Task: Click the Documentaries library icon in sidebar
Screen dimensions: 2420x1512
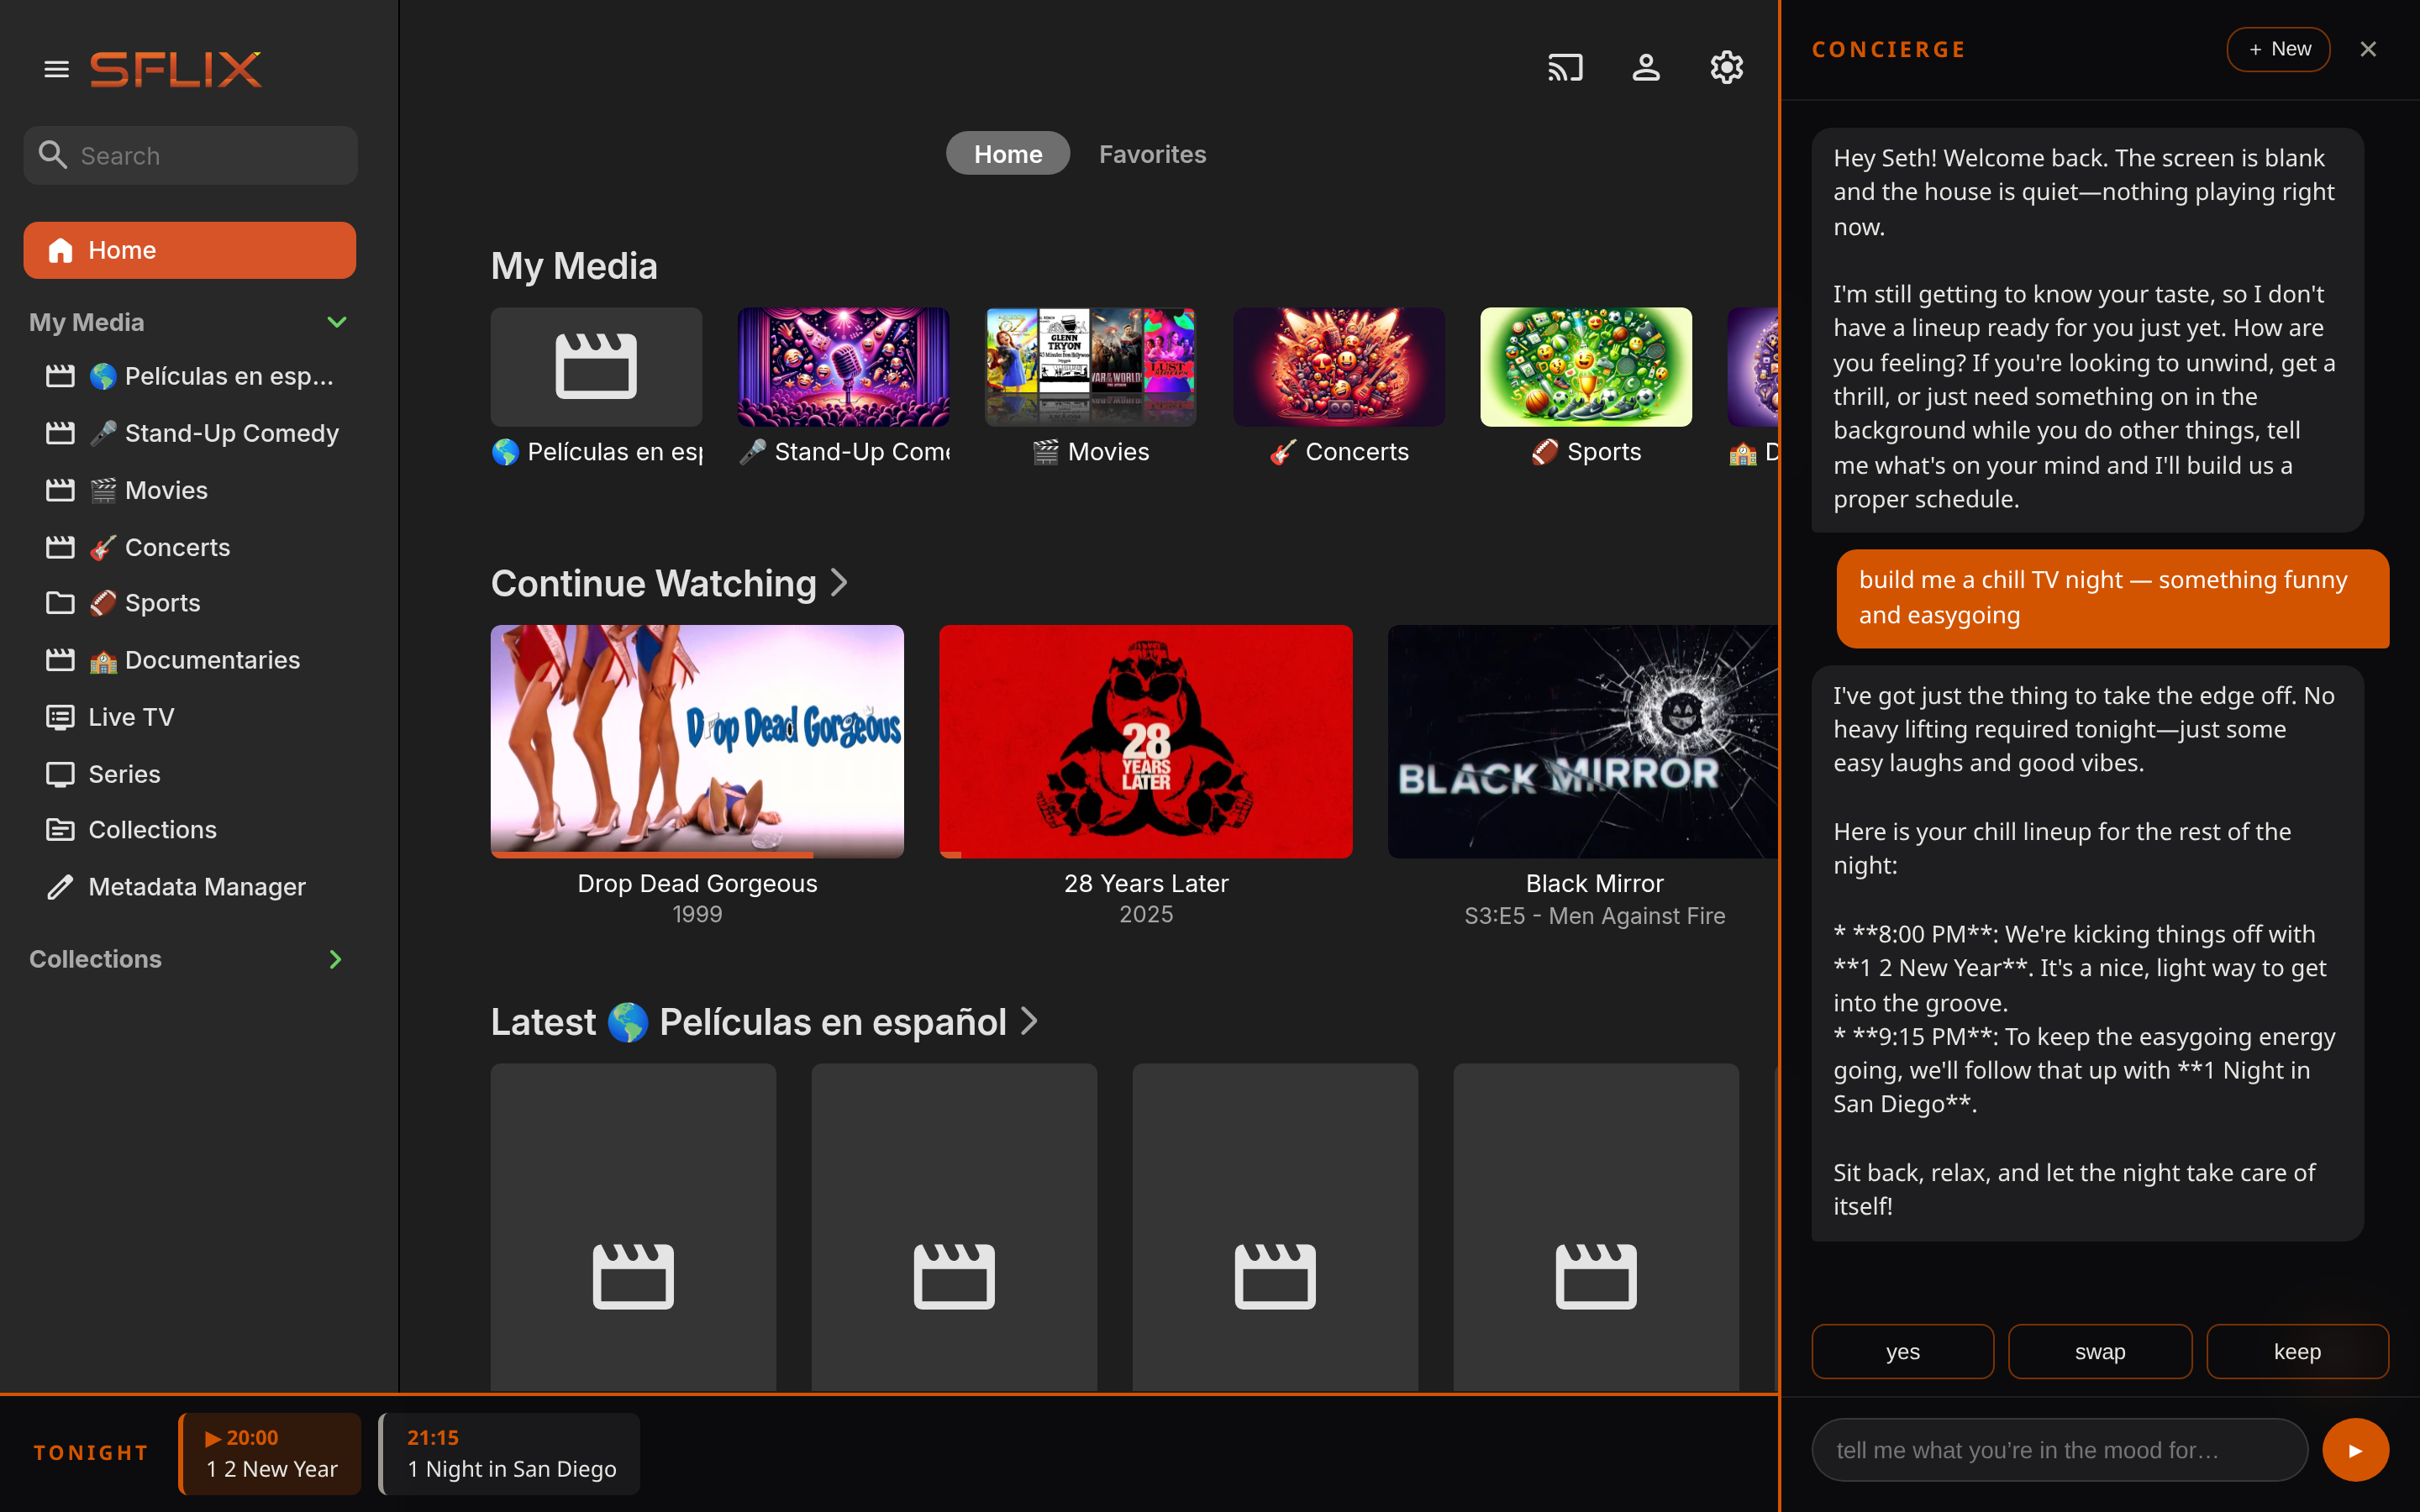Action: point(60,660)
